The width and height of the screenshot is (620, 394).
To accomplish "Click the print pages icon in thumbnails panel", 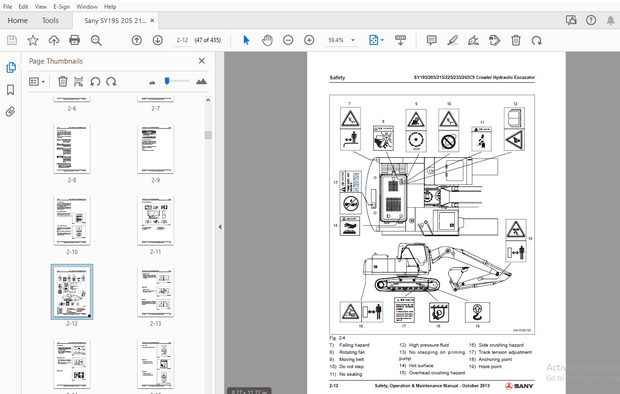I will tap(79, 81).
